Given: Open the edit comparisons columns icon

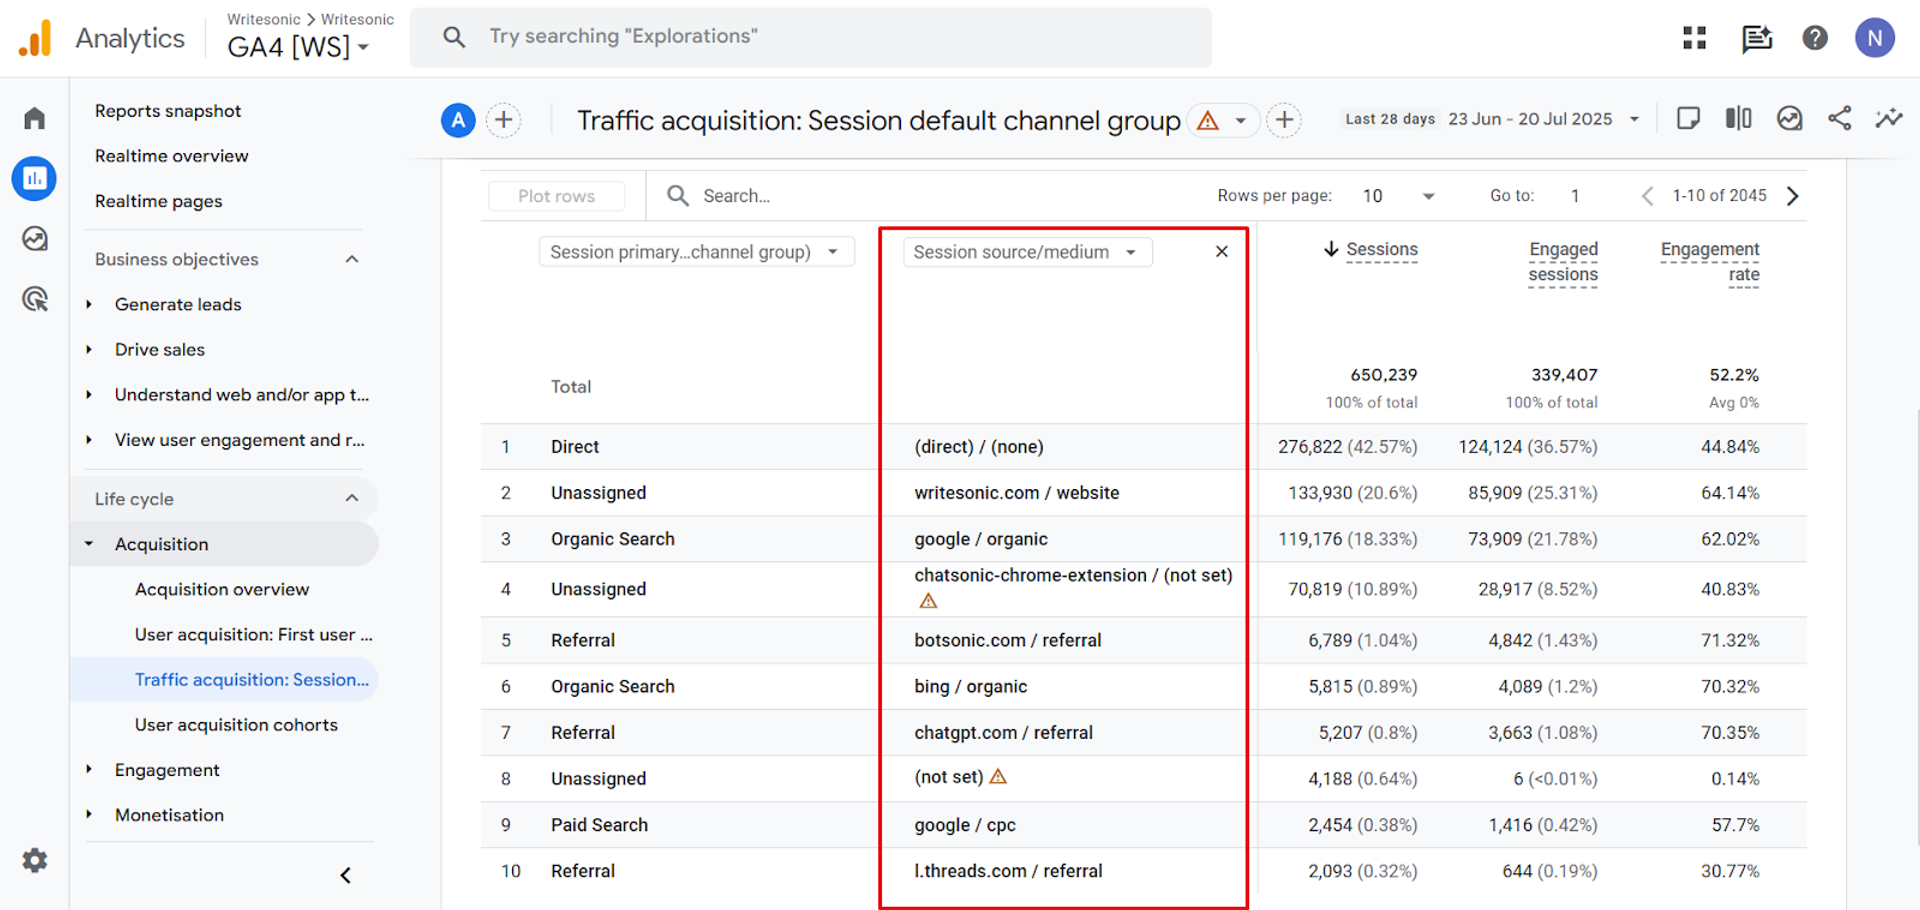Looking at the screenshot, I should pyautogui.click(x=1738, y=119).
